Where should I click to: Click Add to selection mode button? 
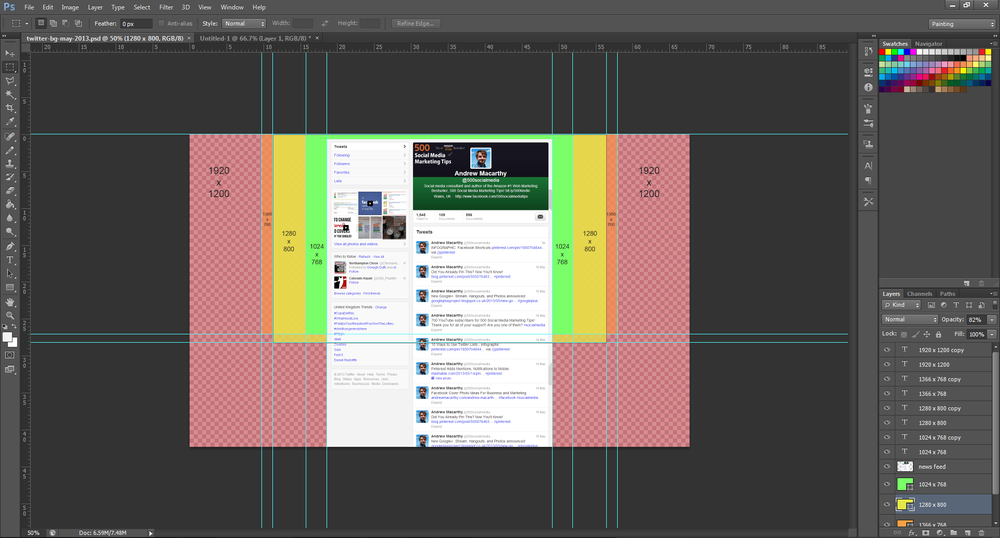[53, 24]
